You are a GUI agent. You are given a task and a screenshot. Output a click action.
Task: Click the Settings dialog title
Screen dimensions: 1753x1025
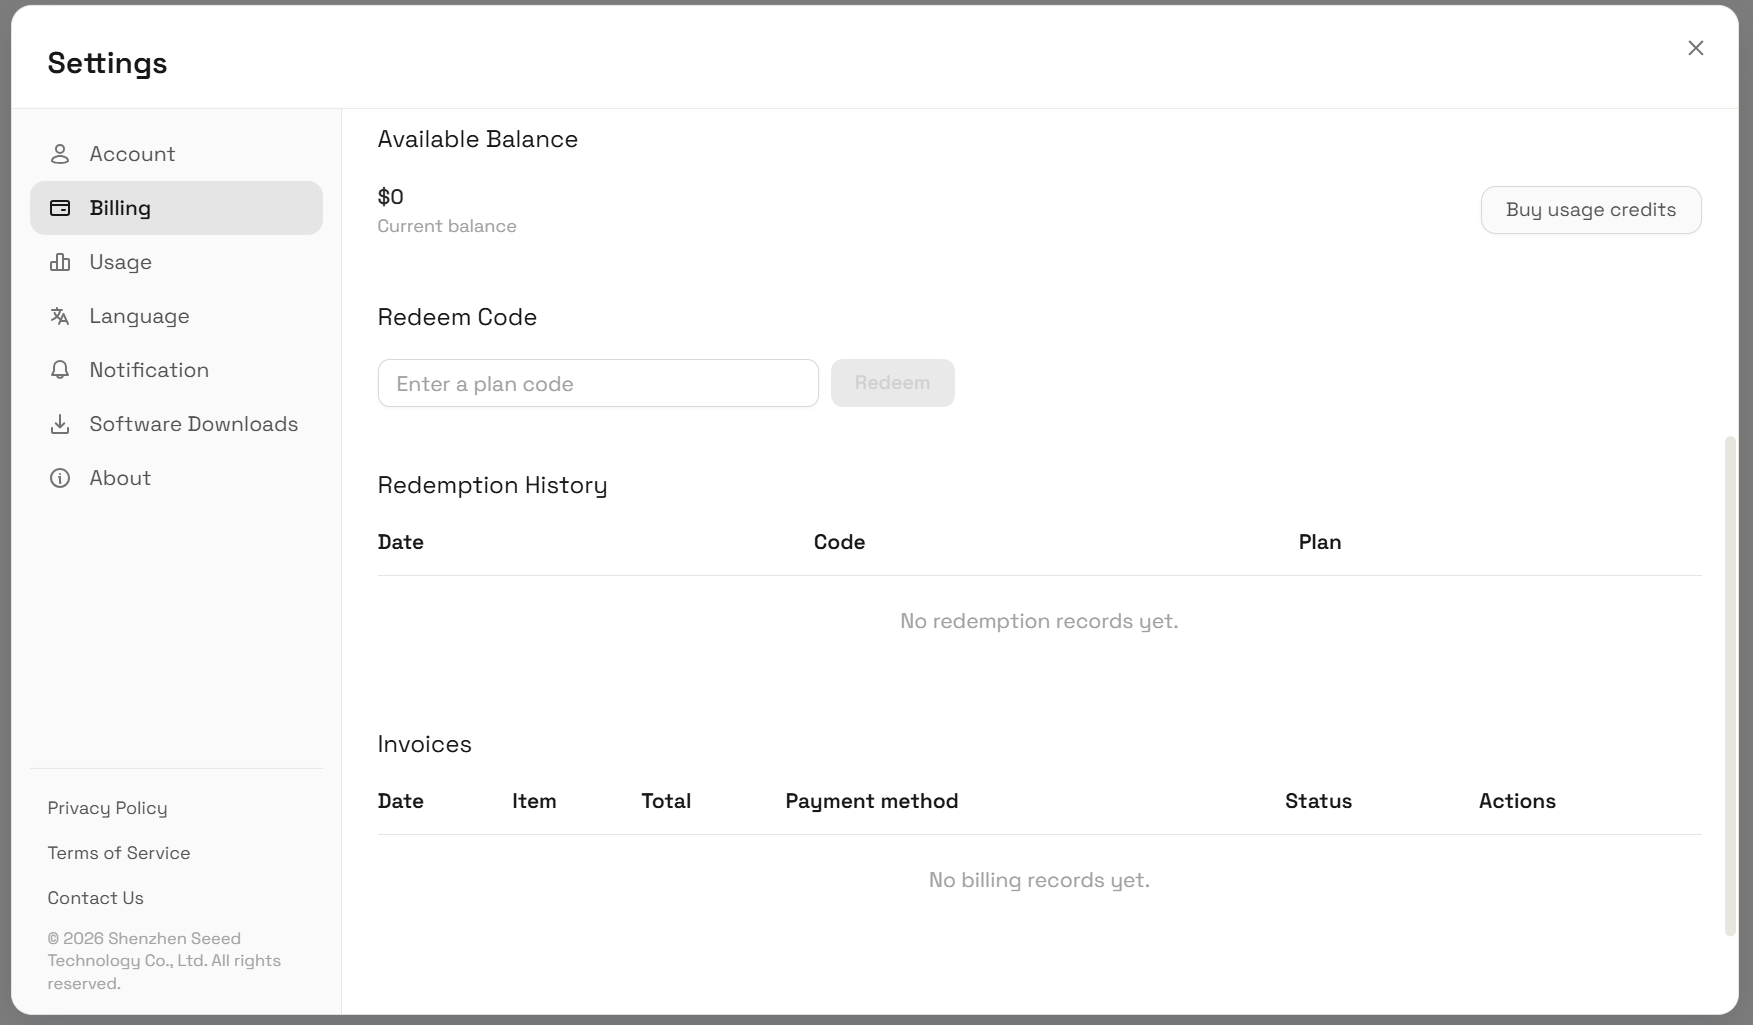tap(107, 63)
